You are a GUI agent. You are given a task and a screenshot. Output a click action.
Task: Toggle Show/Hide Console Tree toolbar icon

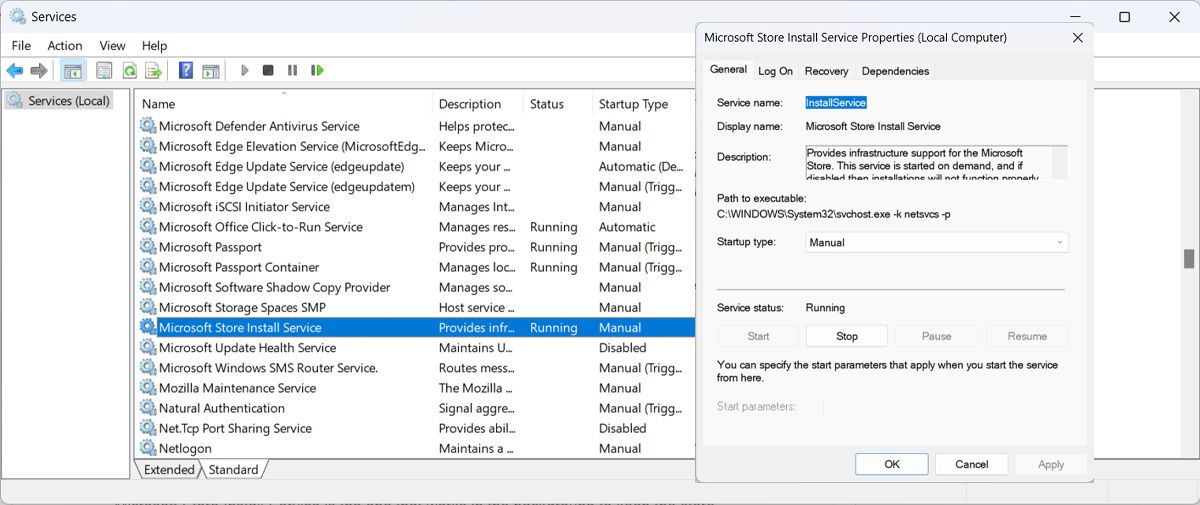pos(73,71)
